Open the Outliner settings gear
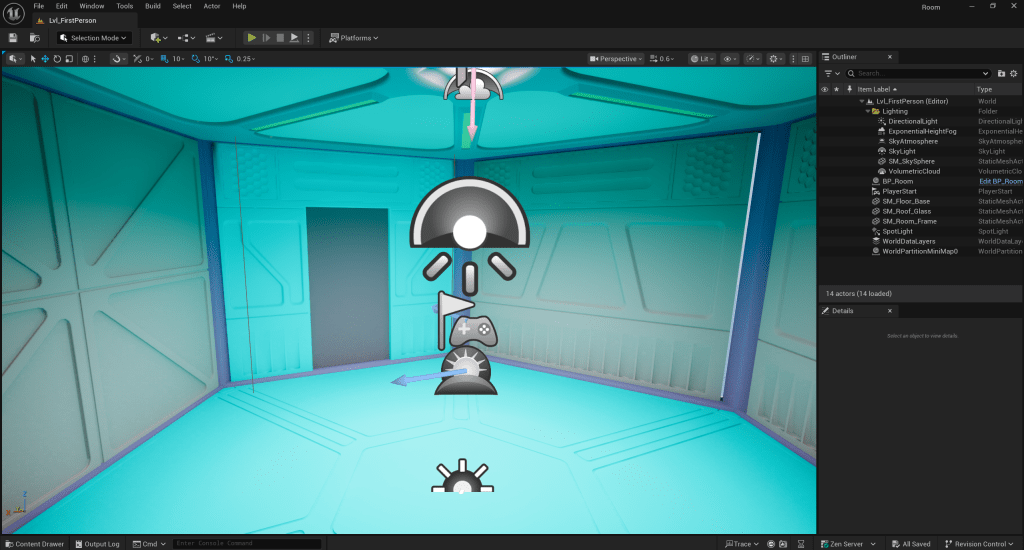 tap(1014, 73)
